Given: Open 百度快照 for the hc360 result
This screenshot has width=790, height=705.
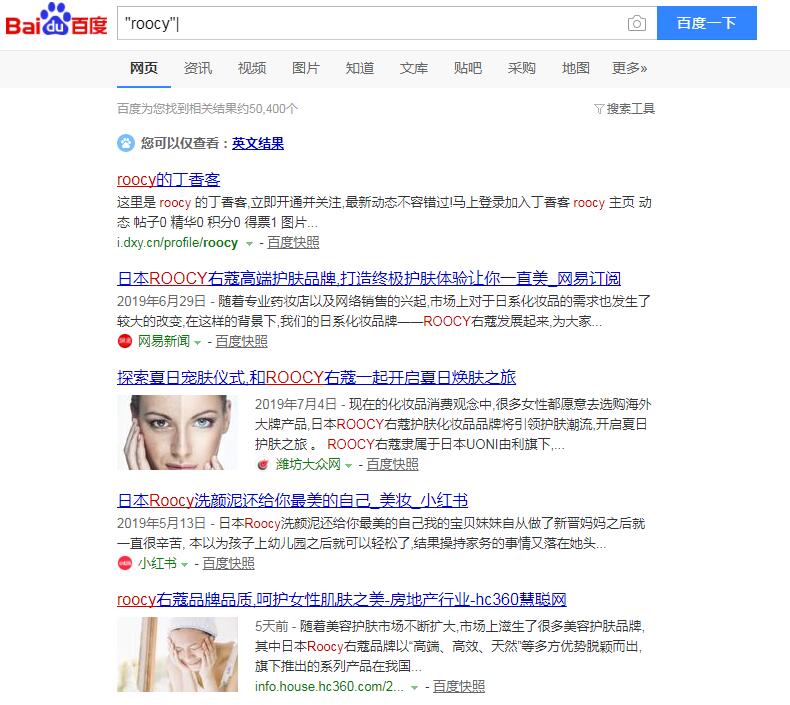Looking at the screenshot, I should click(x=458, y=686).
